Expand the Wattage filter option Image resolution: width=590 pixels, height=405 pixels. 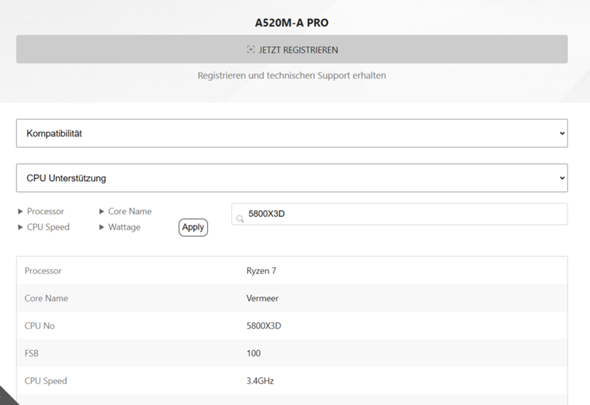click(x=120, y=227)
